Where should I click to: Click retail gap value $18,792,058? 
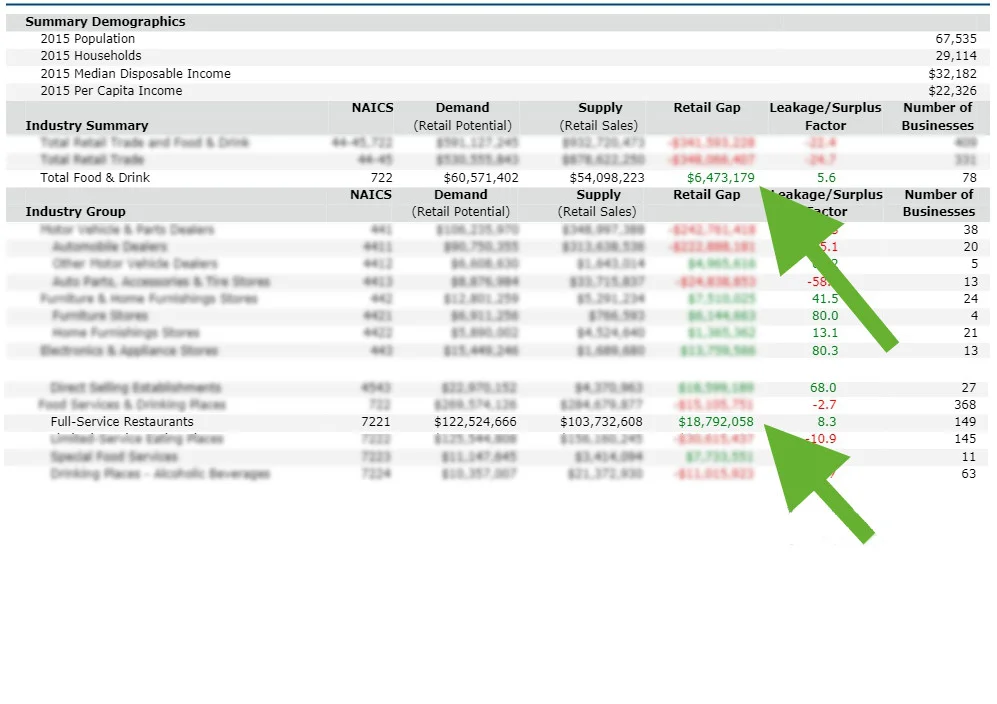pos(716,422)
